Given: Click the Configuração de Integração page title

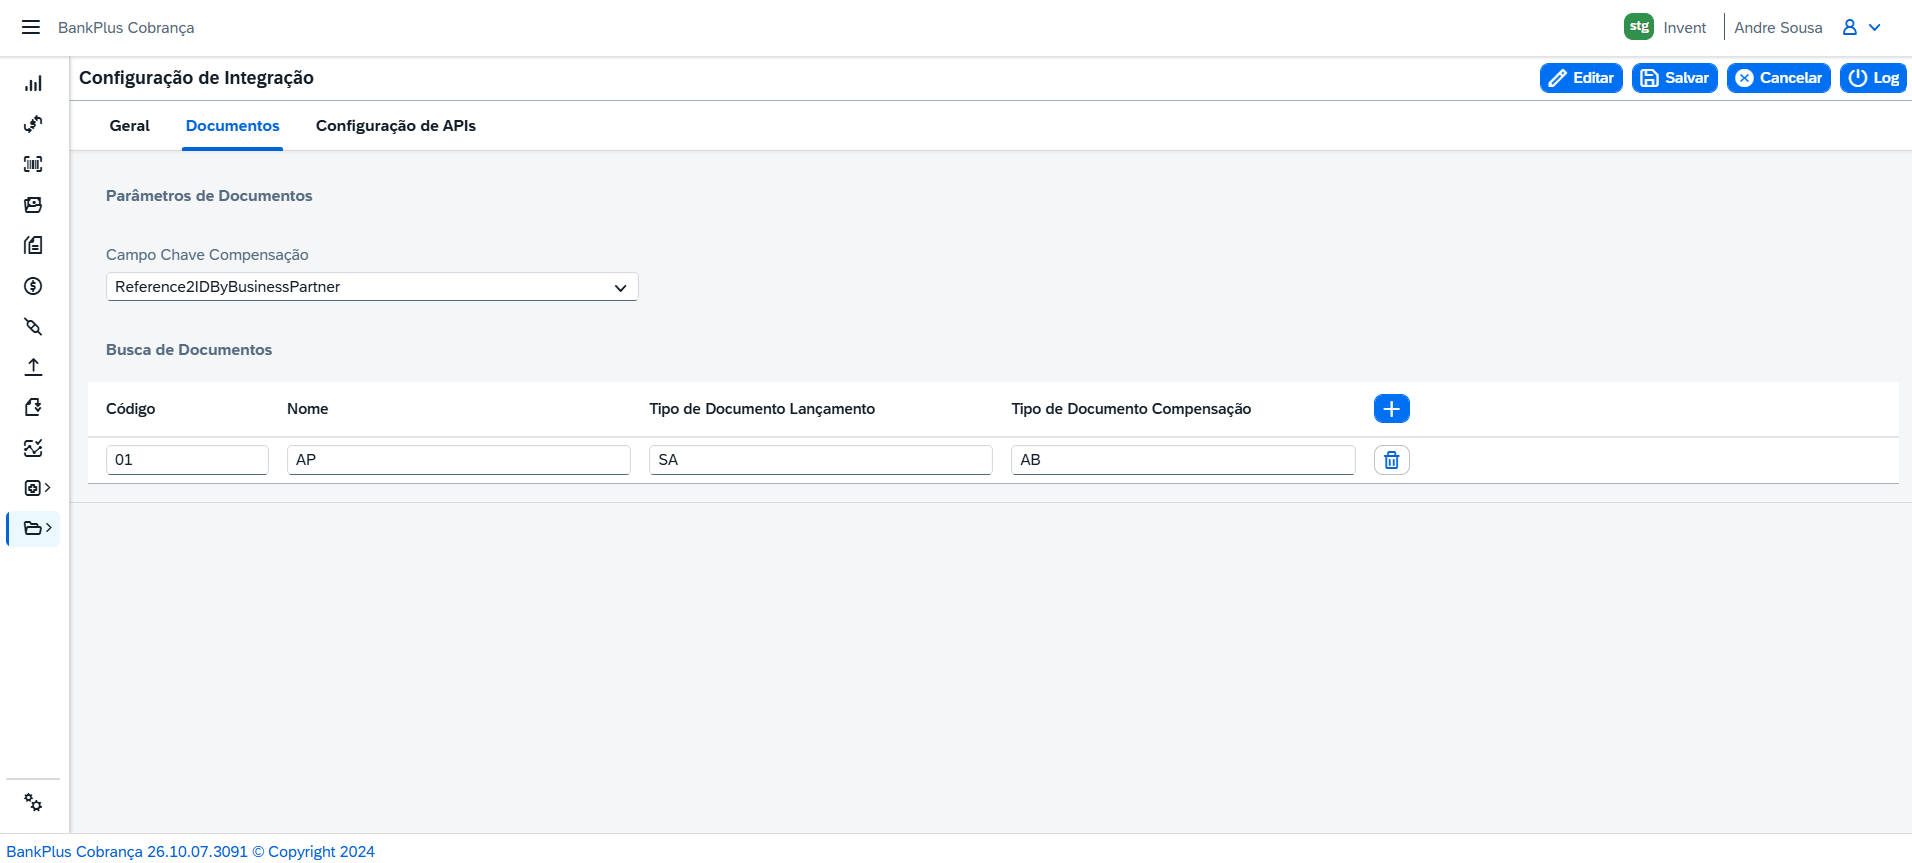Looking at the screenshot, I should 196,78.
